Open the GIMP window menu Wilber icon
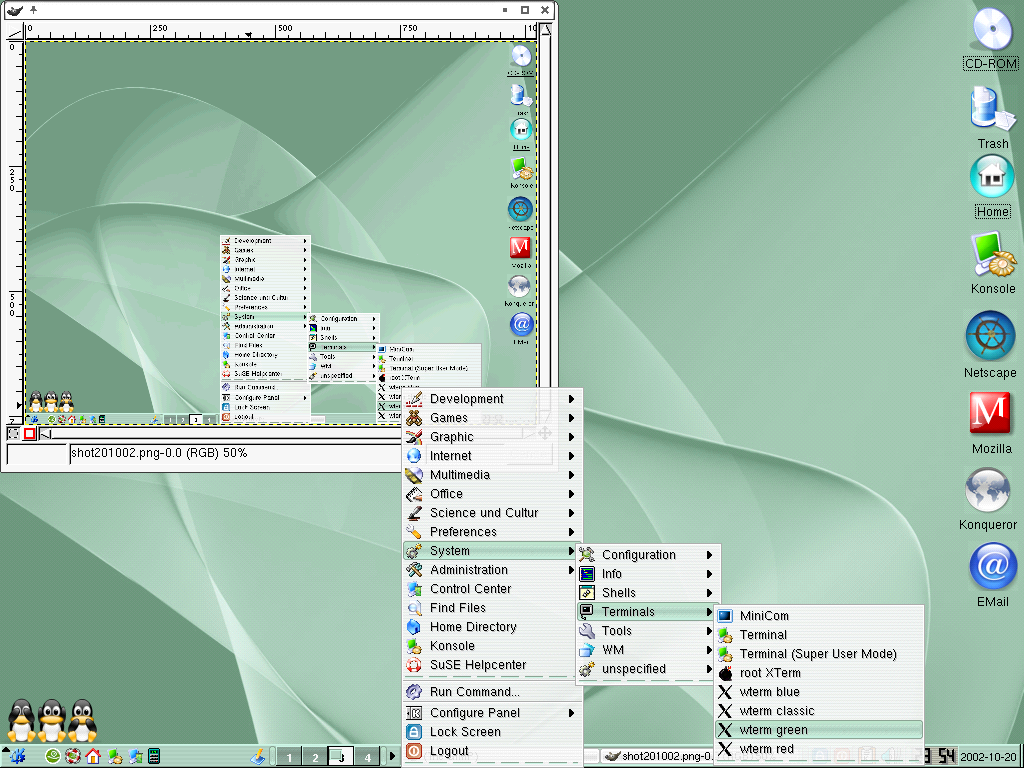 pyautogui.click(x=14, y=10)
